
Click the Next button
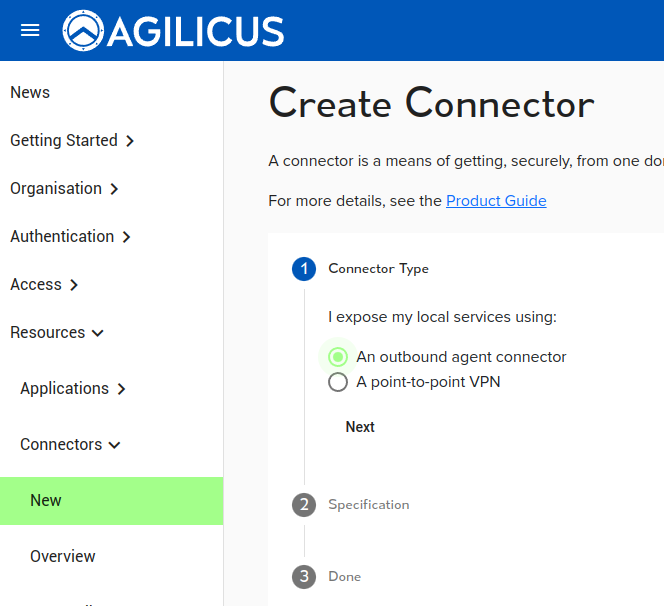[360, 427]
